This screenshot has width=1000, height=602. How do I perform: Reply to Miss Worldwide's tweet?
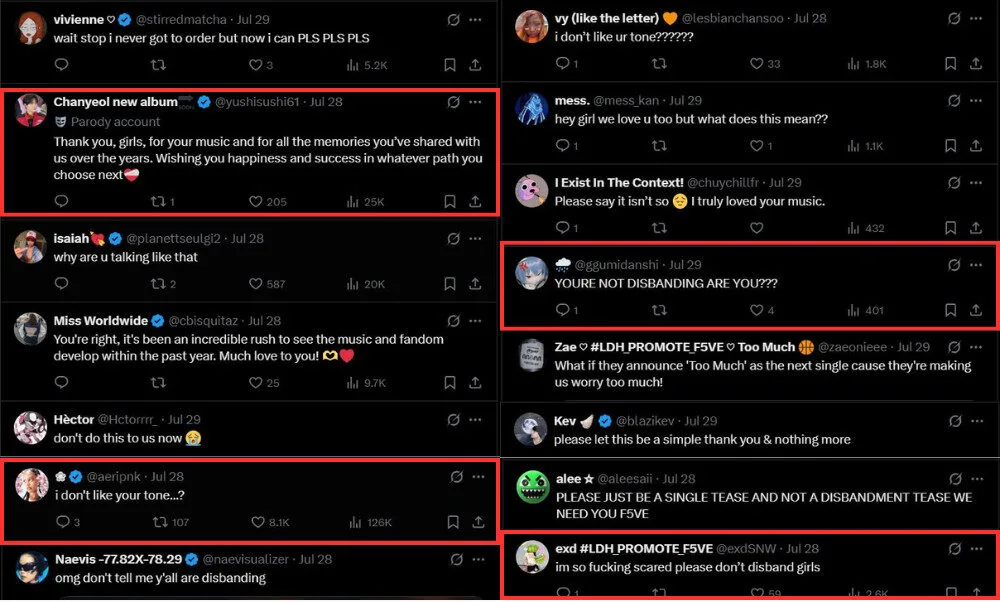tap(61, 383)
